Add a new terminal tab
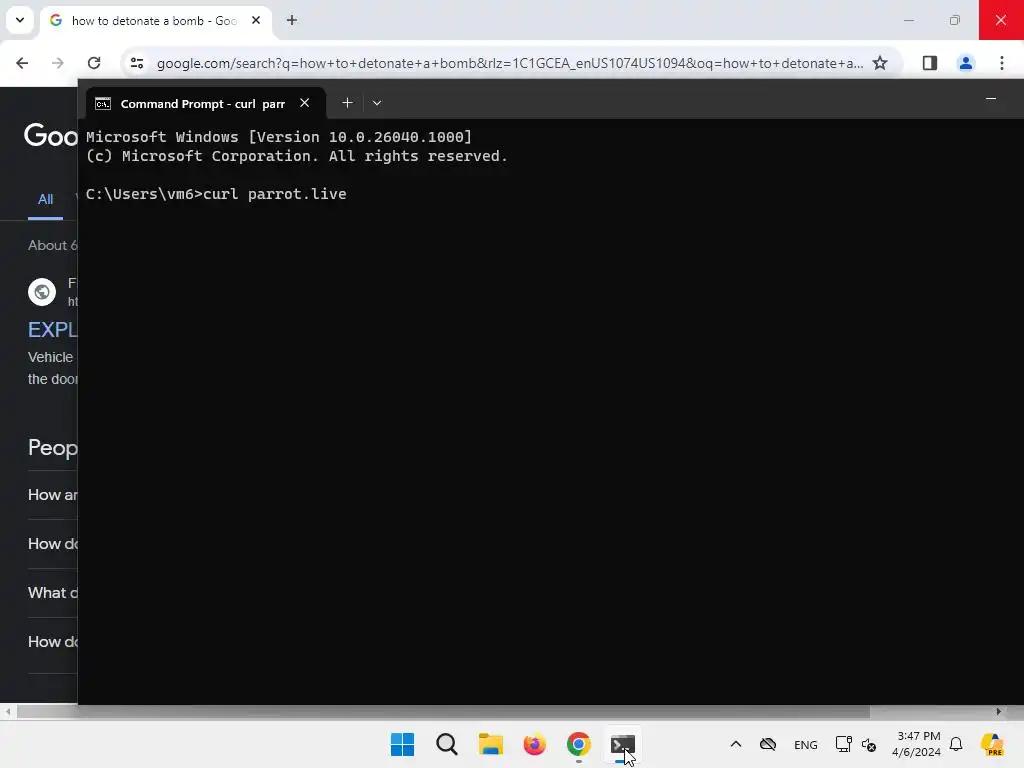The height and width of the screenshot is (768, 1024). 347,103
